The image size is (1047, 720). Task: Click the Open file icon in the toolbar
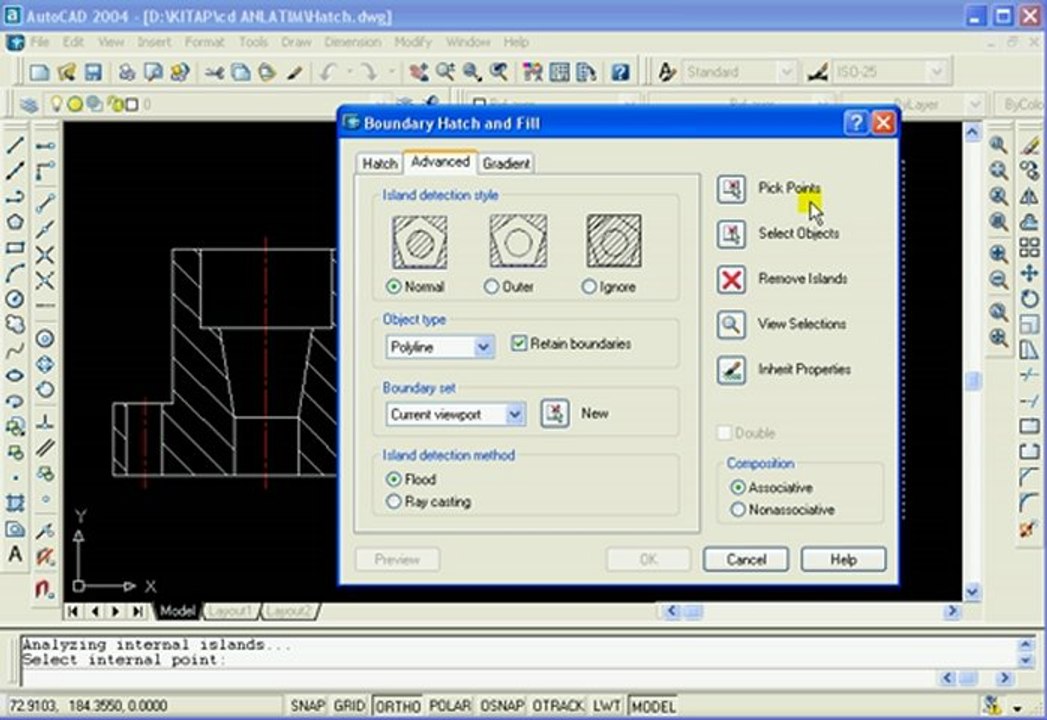coord(66,71)
